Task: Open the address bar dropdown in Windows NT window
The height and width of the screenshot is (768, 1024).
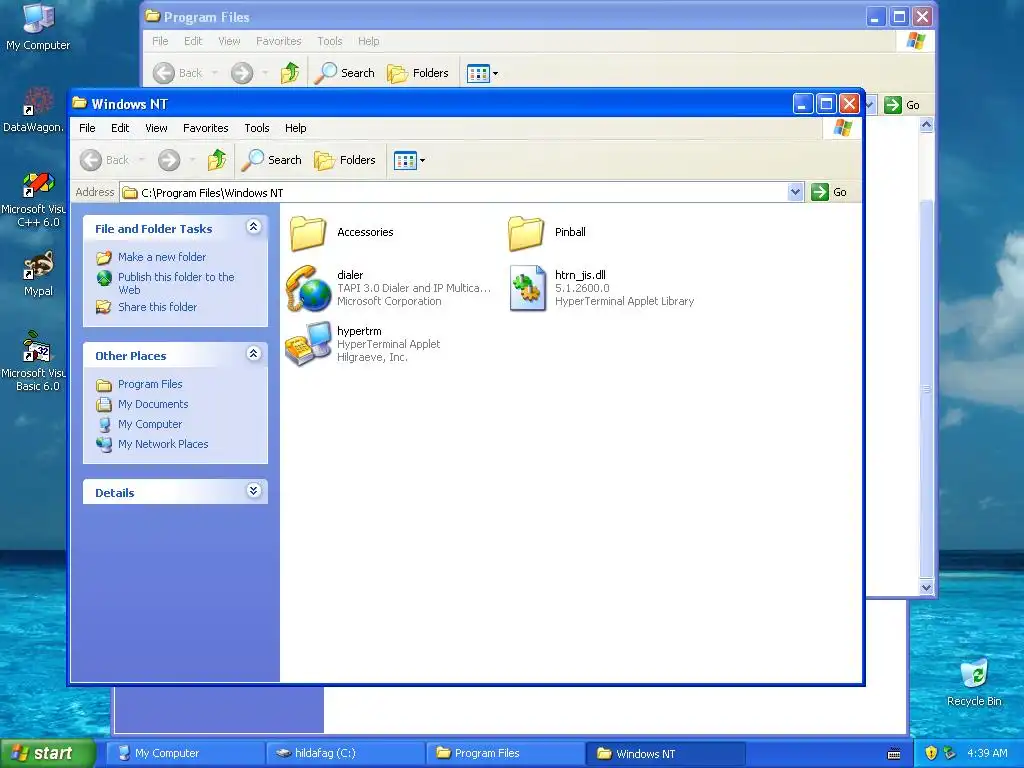Action: tap(795, 192)
